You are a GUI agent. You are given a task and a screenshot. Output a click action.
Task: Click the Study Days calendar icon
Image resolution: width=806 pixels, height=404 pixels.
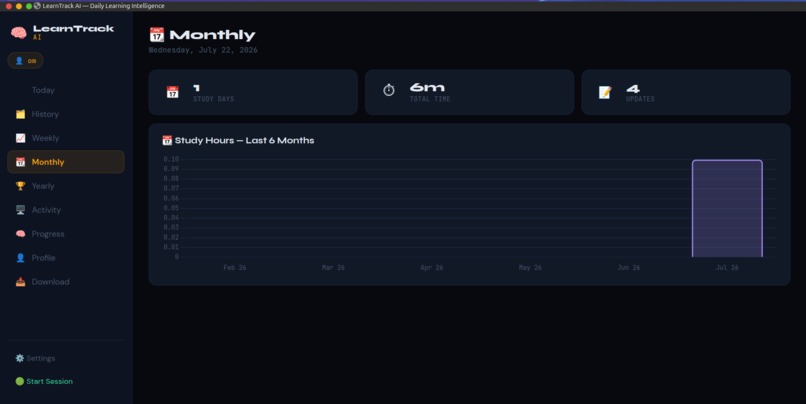click(x=173, y=92)
